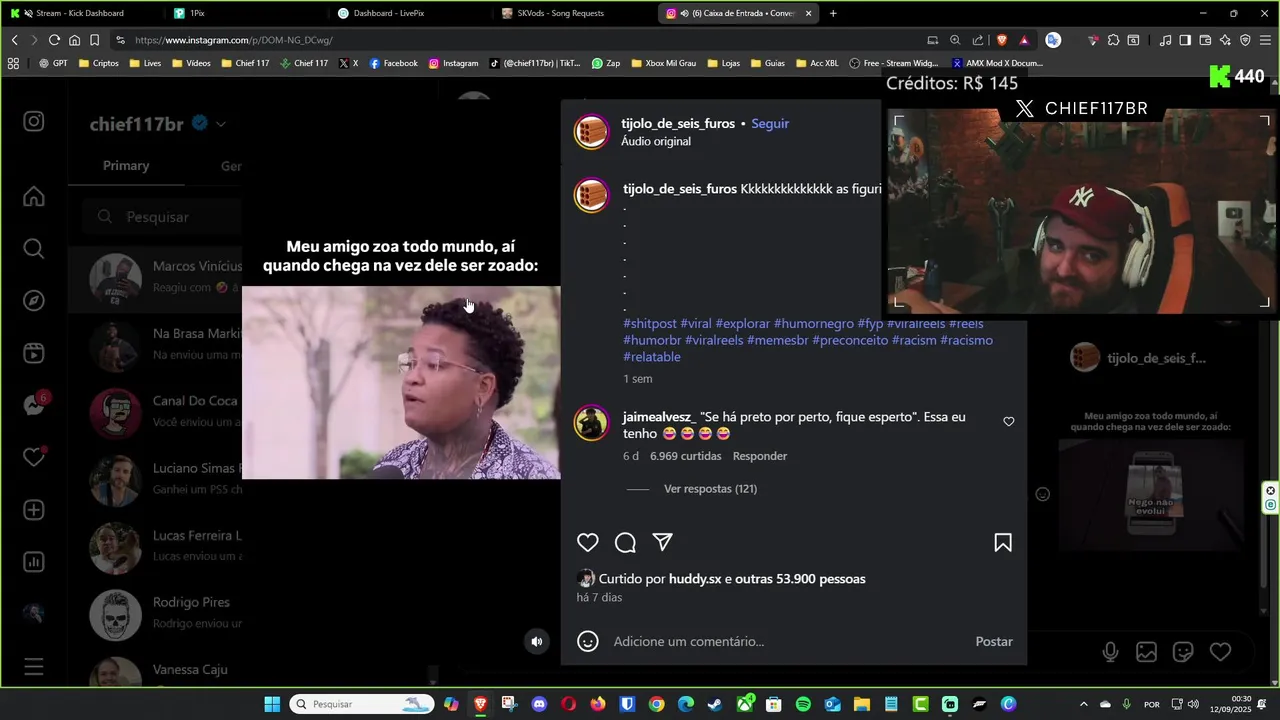
Task: Reply to the jaimealvesz_ comment with Responder
Action: click(760, 456)
